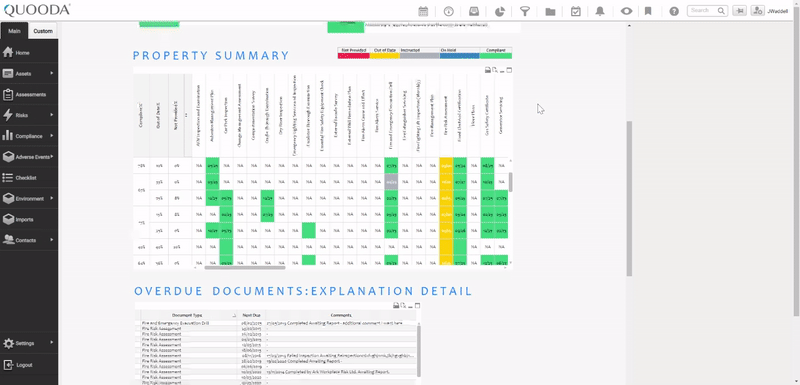
Task: Click the green Compliant legend swatch
Action: point(495,56)
